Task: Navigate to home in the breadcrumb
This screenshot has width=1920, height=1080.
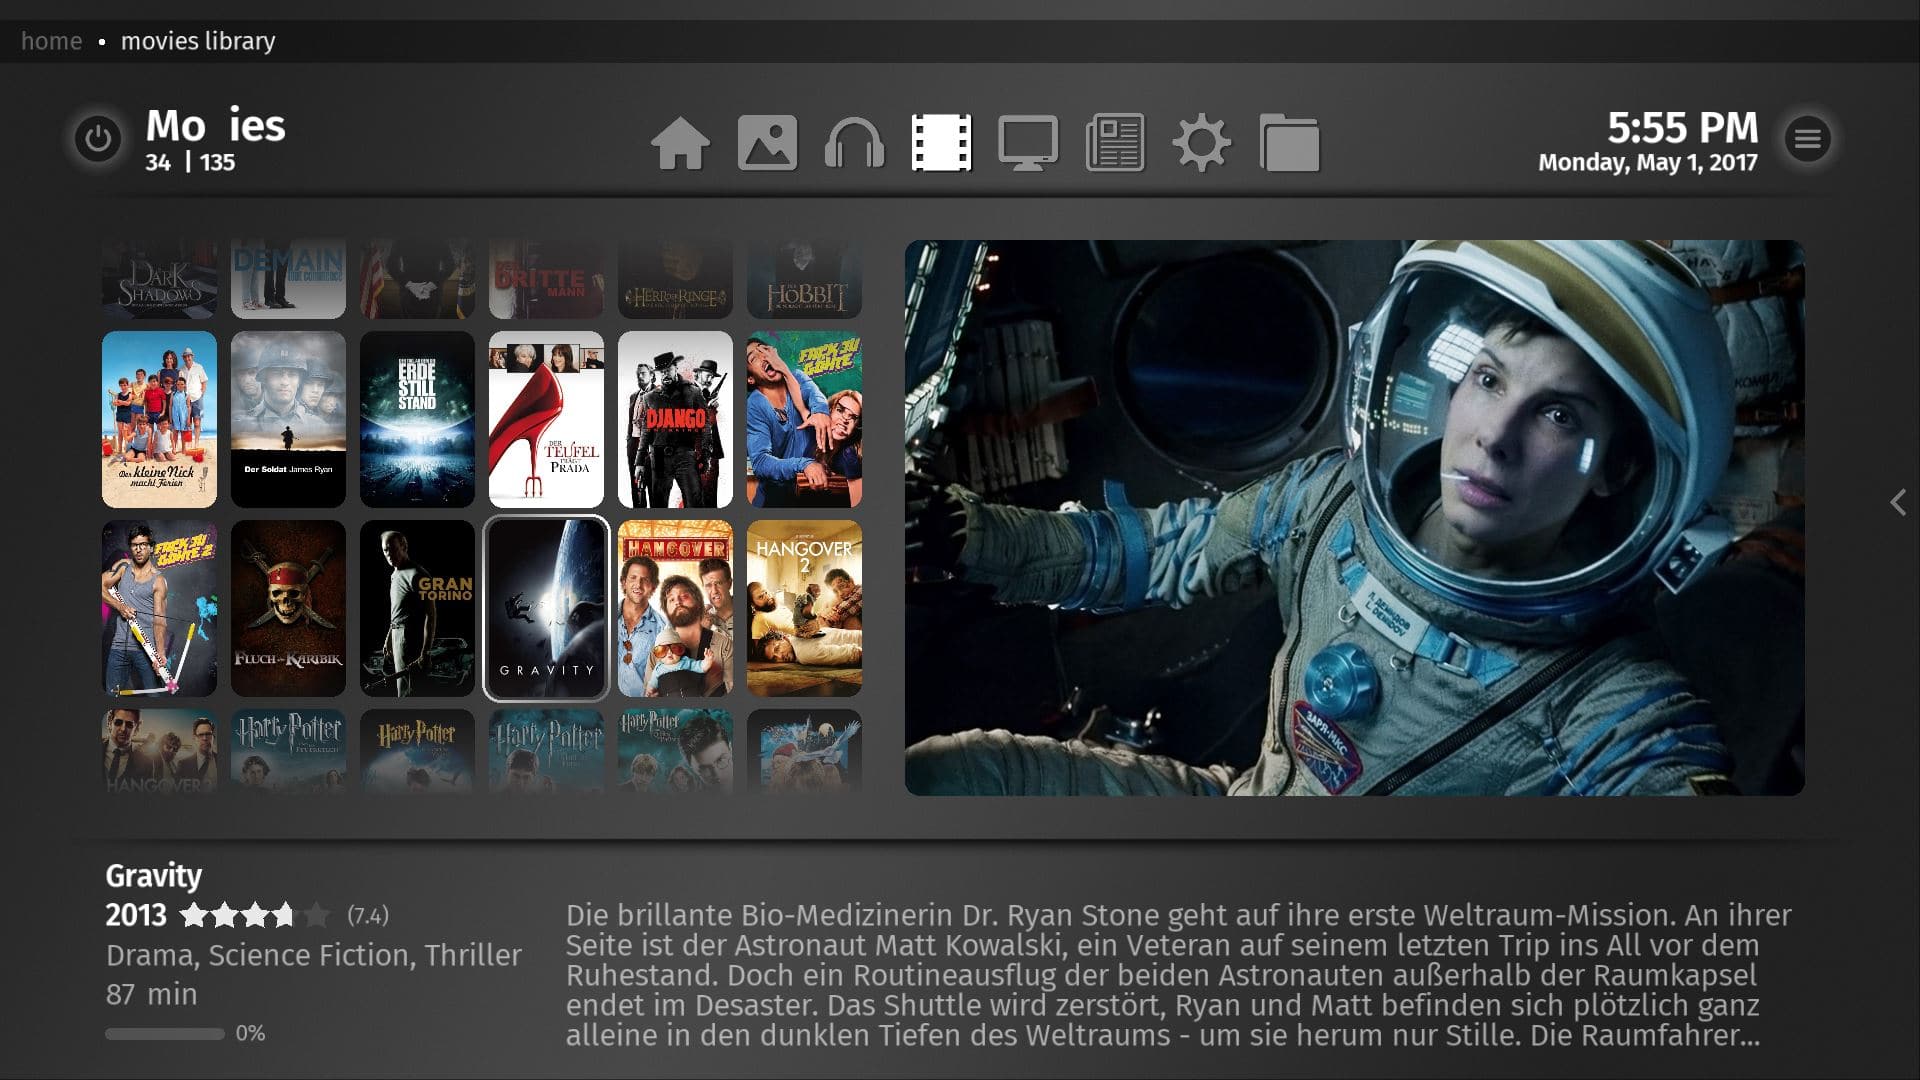Action: [52, 41]
